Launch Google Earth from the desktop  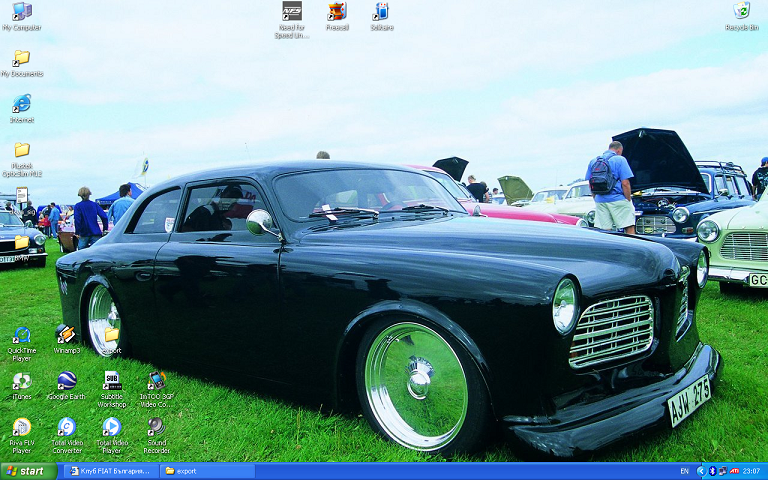(x=66, y=381)
